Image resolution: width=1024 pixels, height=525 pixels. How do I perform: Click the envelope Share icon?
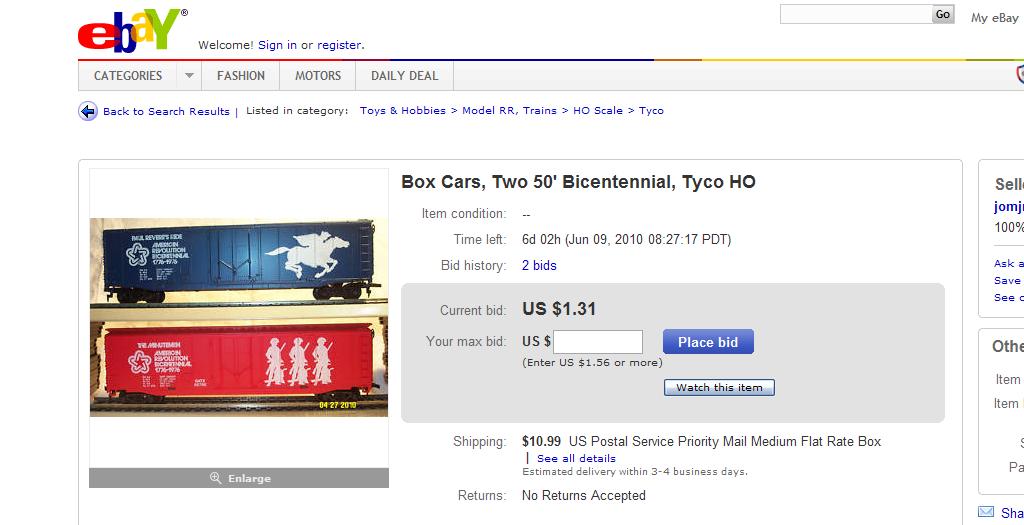pos(986,512)
